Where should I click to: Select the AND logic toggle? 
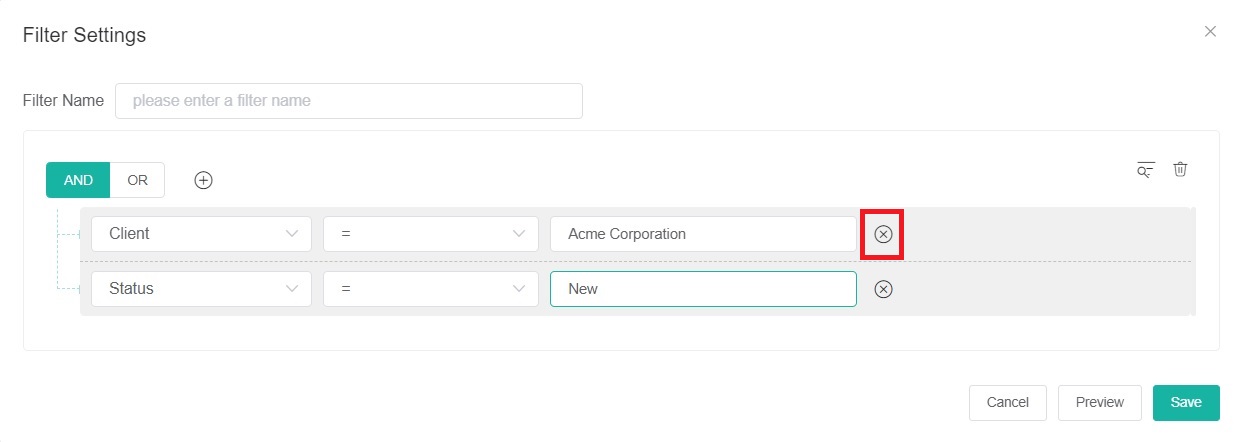(78, 180)
